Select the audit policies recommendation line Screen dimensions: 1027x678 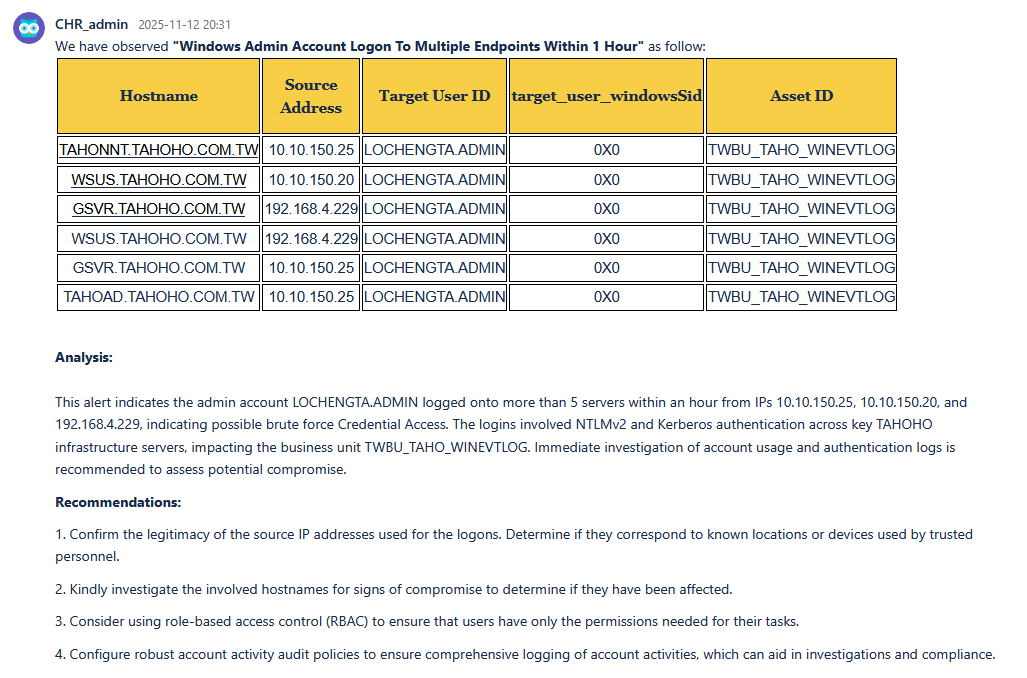pos(525,654)
